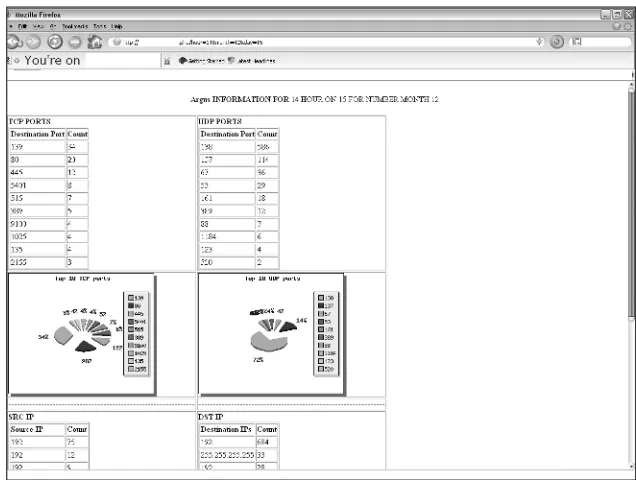
Task: Select UDP destination port 88 cell
Action: pyautogui.click(x=227, y=224)
